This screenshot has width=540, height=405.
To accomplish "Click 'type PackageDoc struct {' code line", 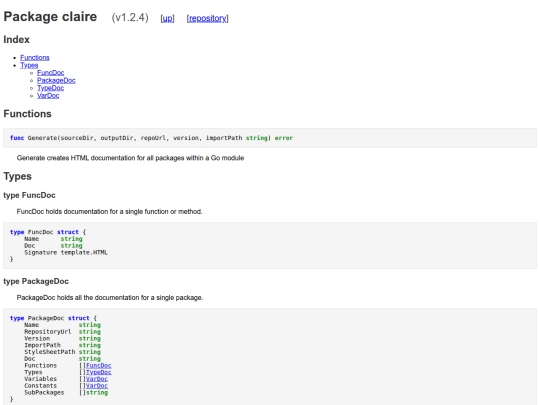I will 53,318.
